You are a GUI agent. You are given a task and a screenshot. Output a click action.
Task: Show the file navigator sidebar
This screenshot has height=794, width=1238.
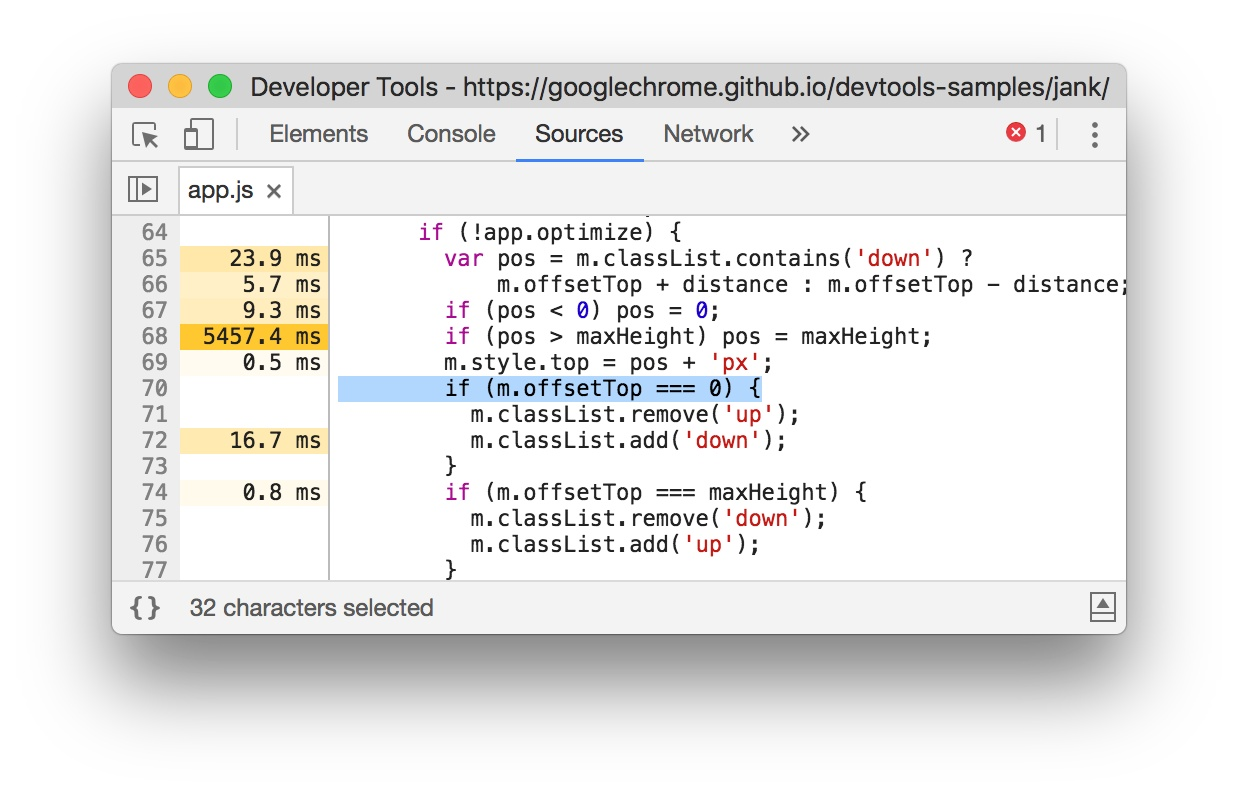click(x=143, y=188)
